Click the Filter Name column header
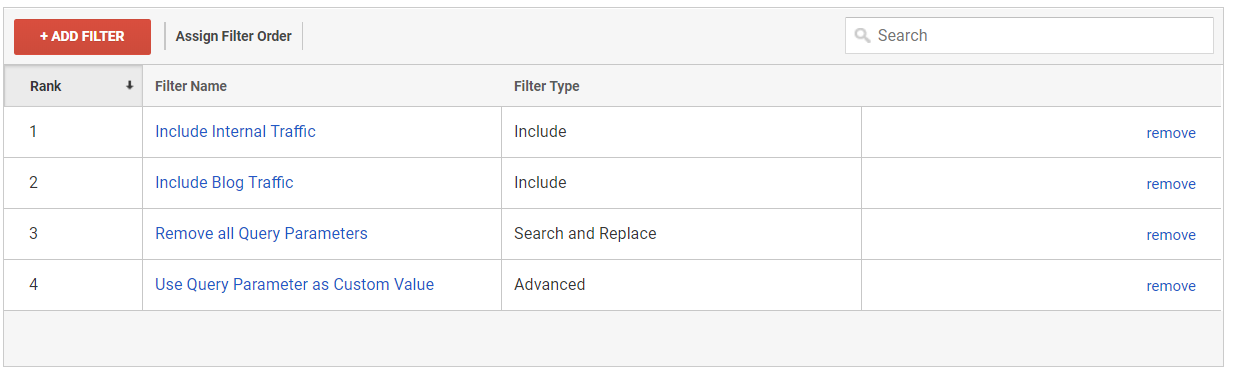 (x=191, y=86)
